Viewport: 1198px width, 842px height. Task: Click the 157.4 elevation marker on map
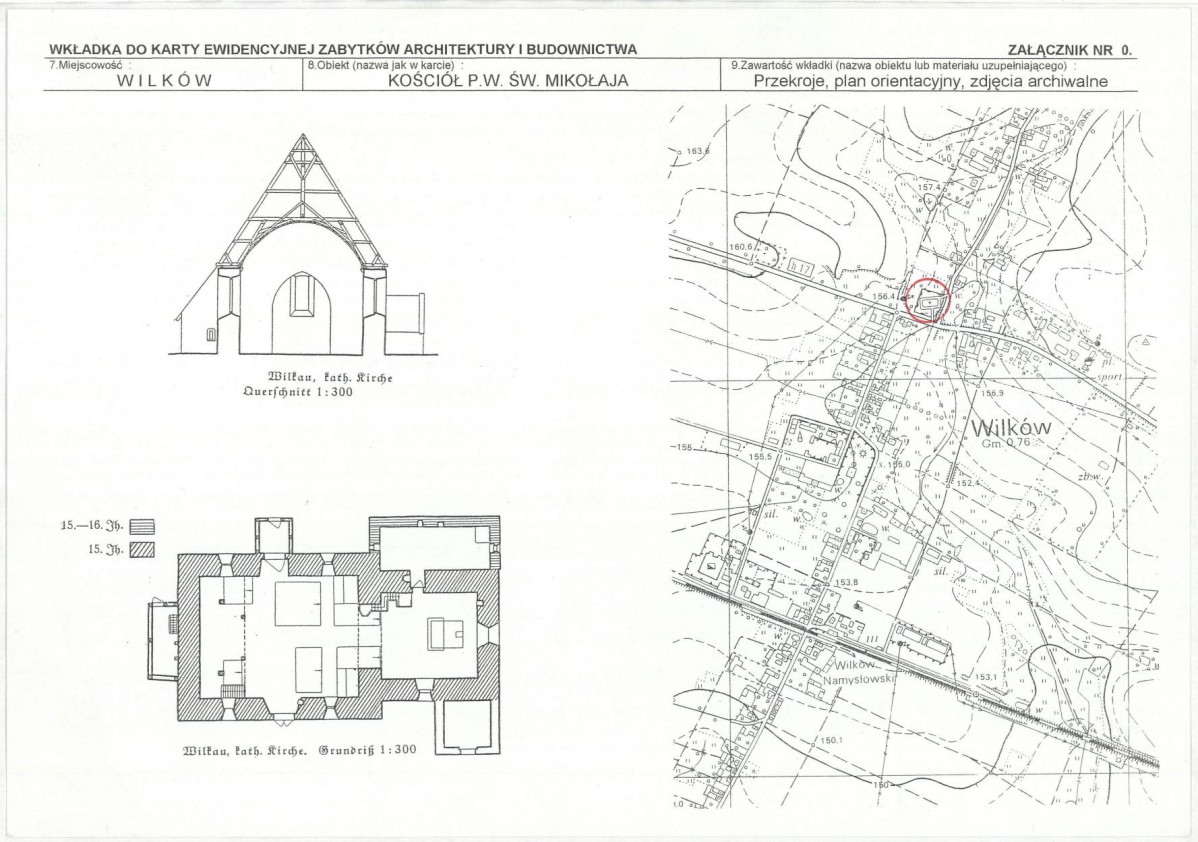(x=929, y=187)
